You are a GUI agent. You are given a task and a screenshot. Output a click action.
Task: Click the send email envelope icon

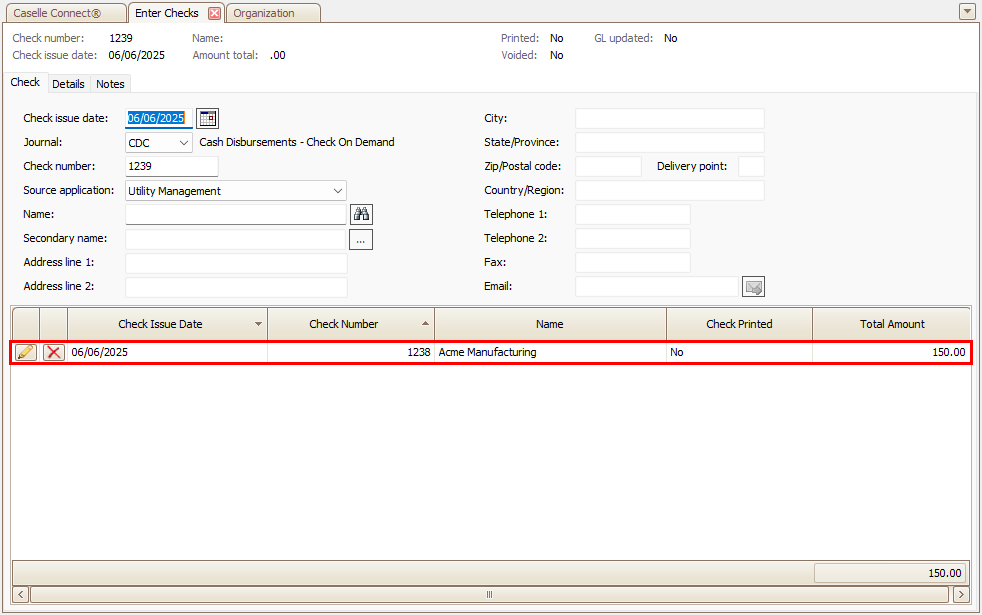tap(754, 287)
